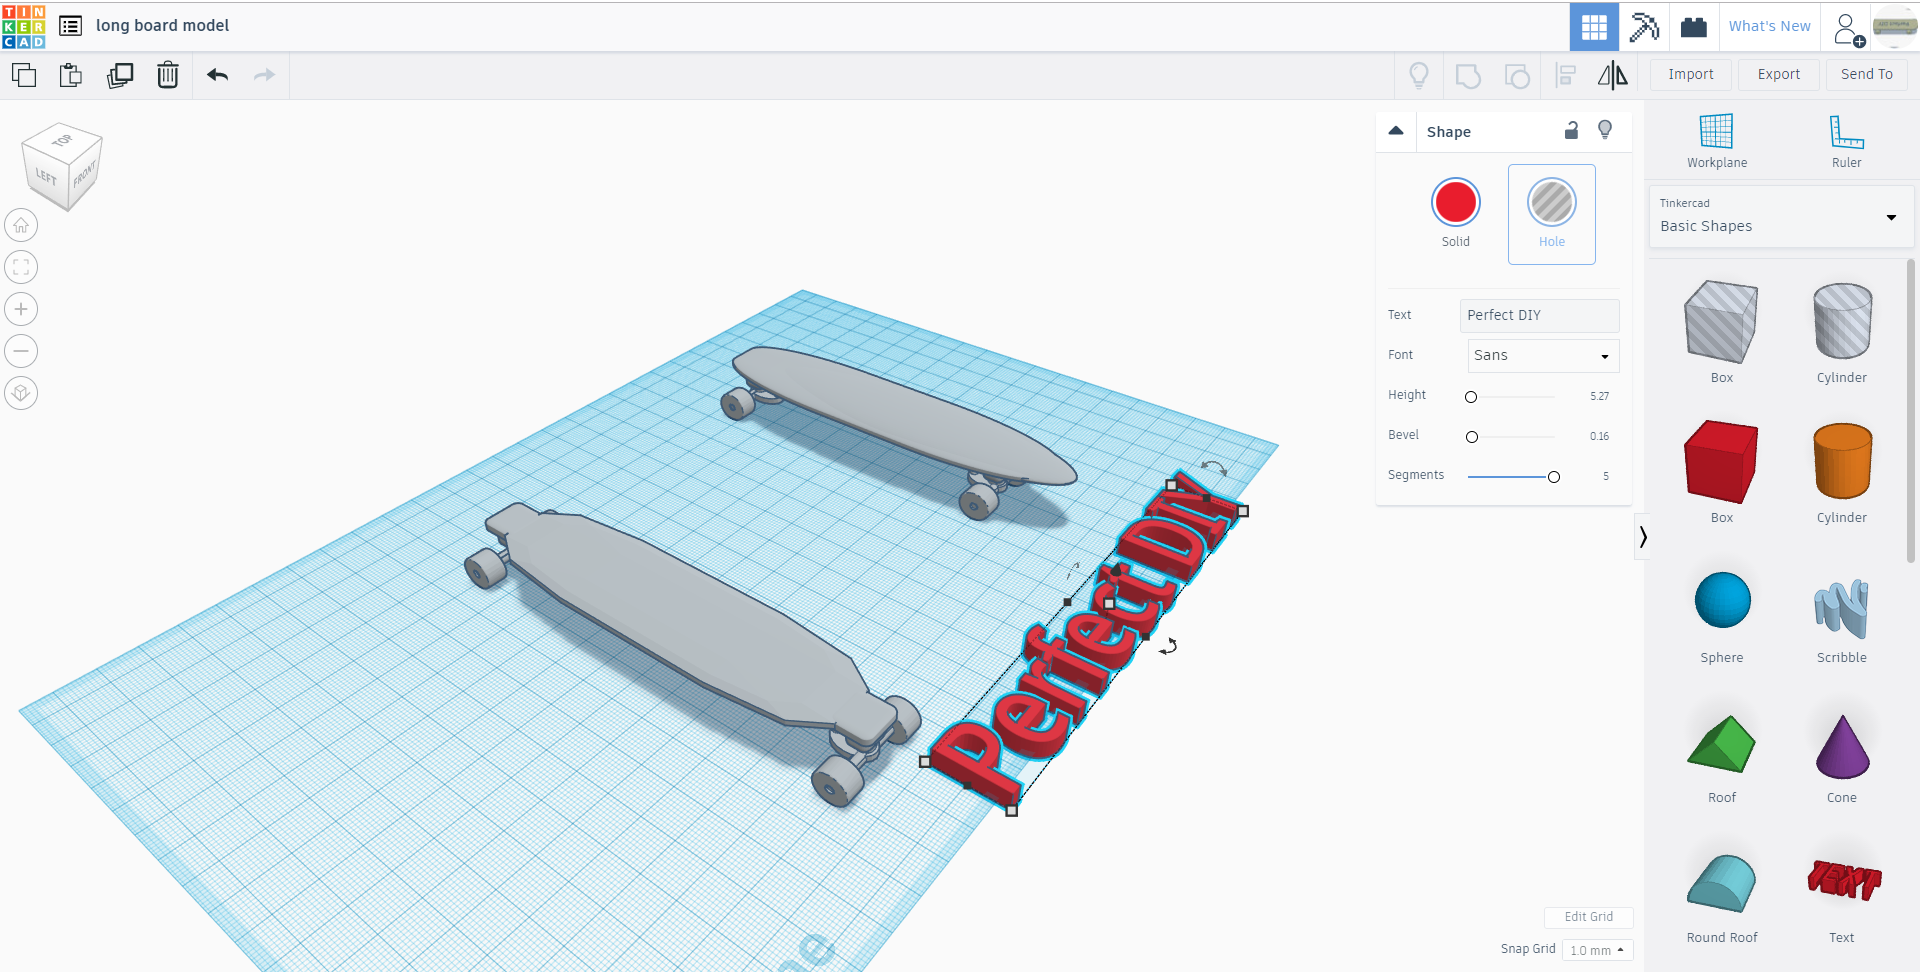Click the Height value 5.27
Image resolution: width=1920 pixels, height=972 pixels.
1600,397
